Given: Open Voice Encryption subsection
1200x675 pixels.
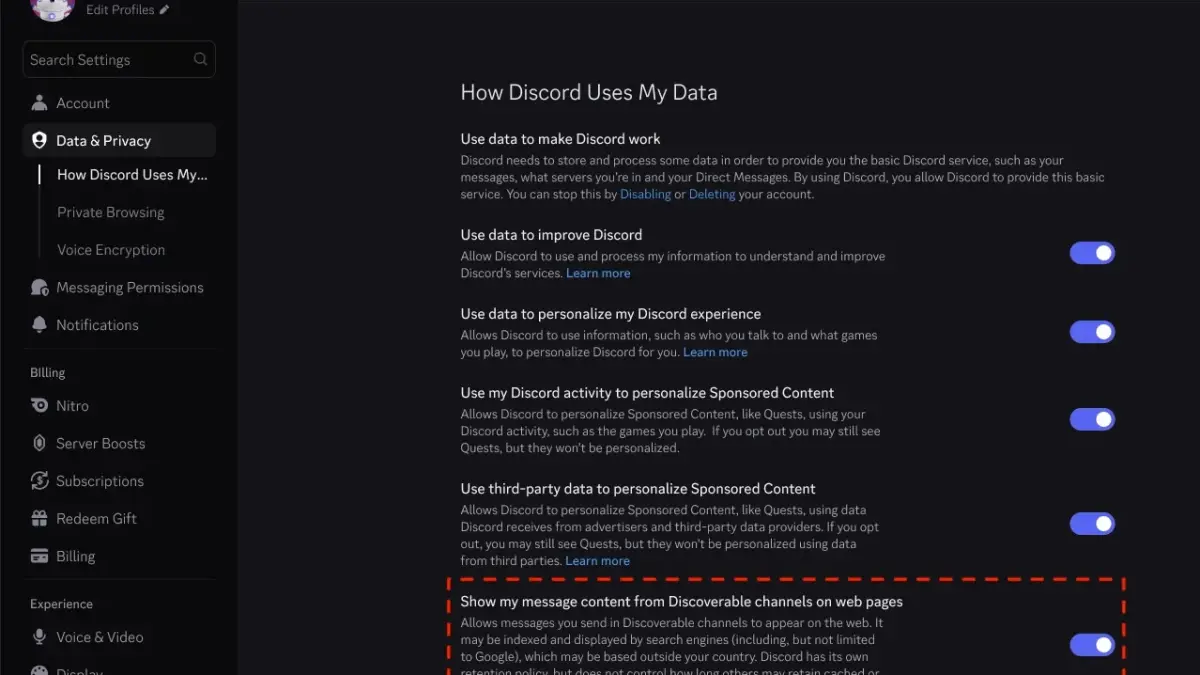Looking at the screenshot, I should tap(111, 250).
